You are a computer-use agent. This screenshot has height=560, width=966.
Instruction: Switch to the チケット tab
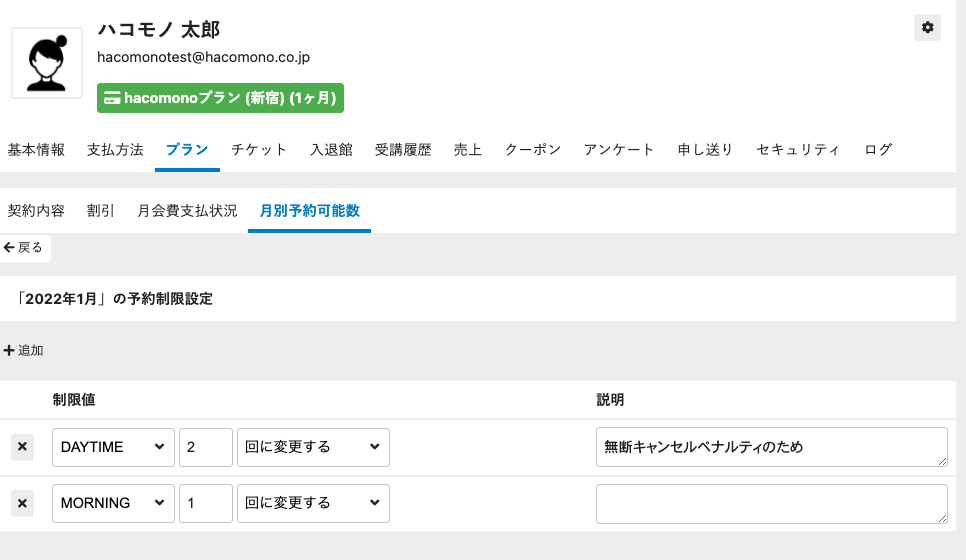[259, 150]
